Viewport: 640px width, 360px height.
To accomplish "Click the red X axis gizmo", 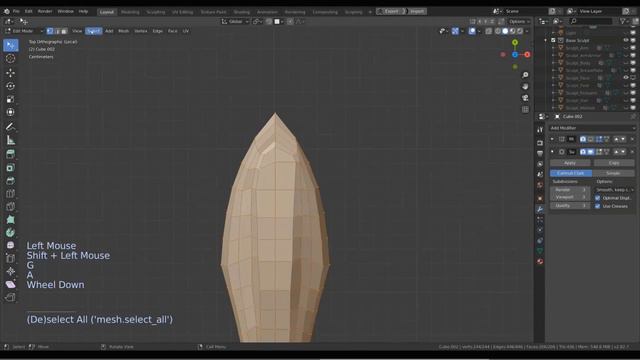I will pyautogui.click(x=527, y=54).
